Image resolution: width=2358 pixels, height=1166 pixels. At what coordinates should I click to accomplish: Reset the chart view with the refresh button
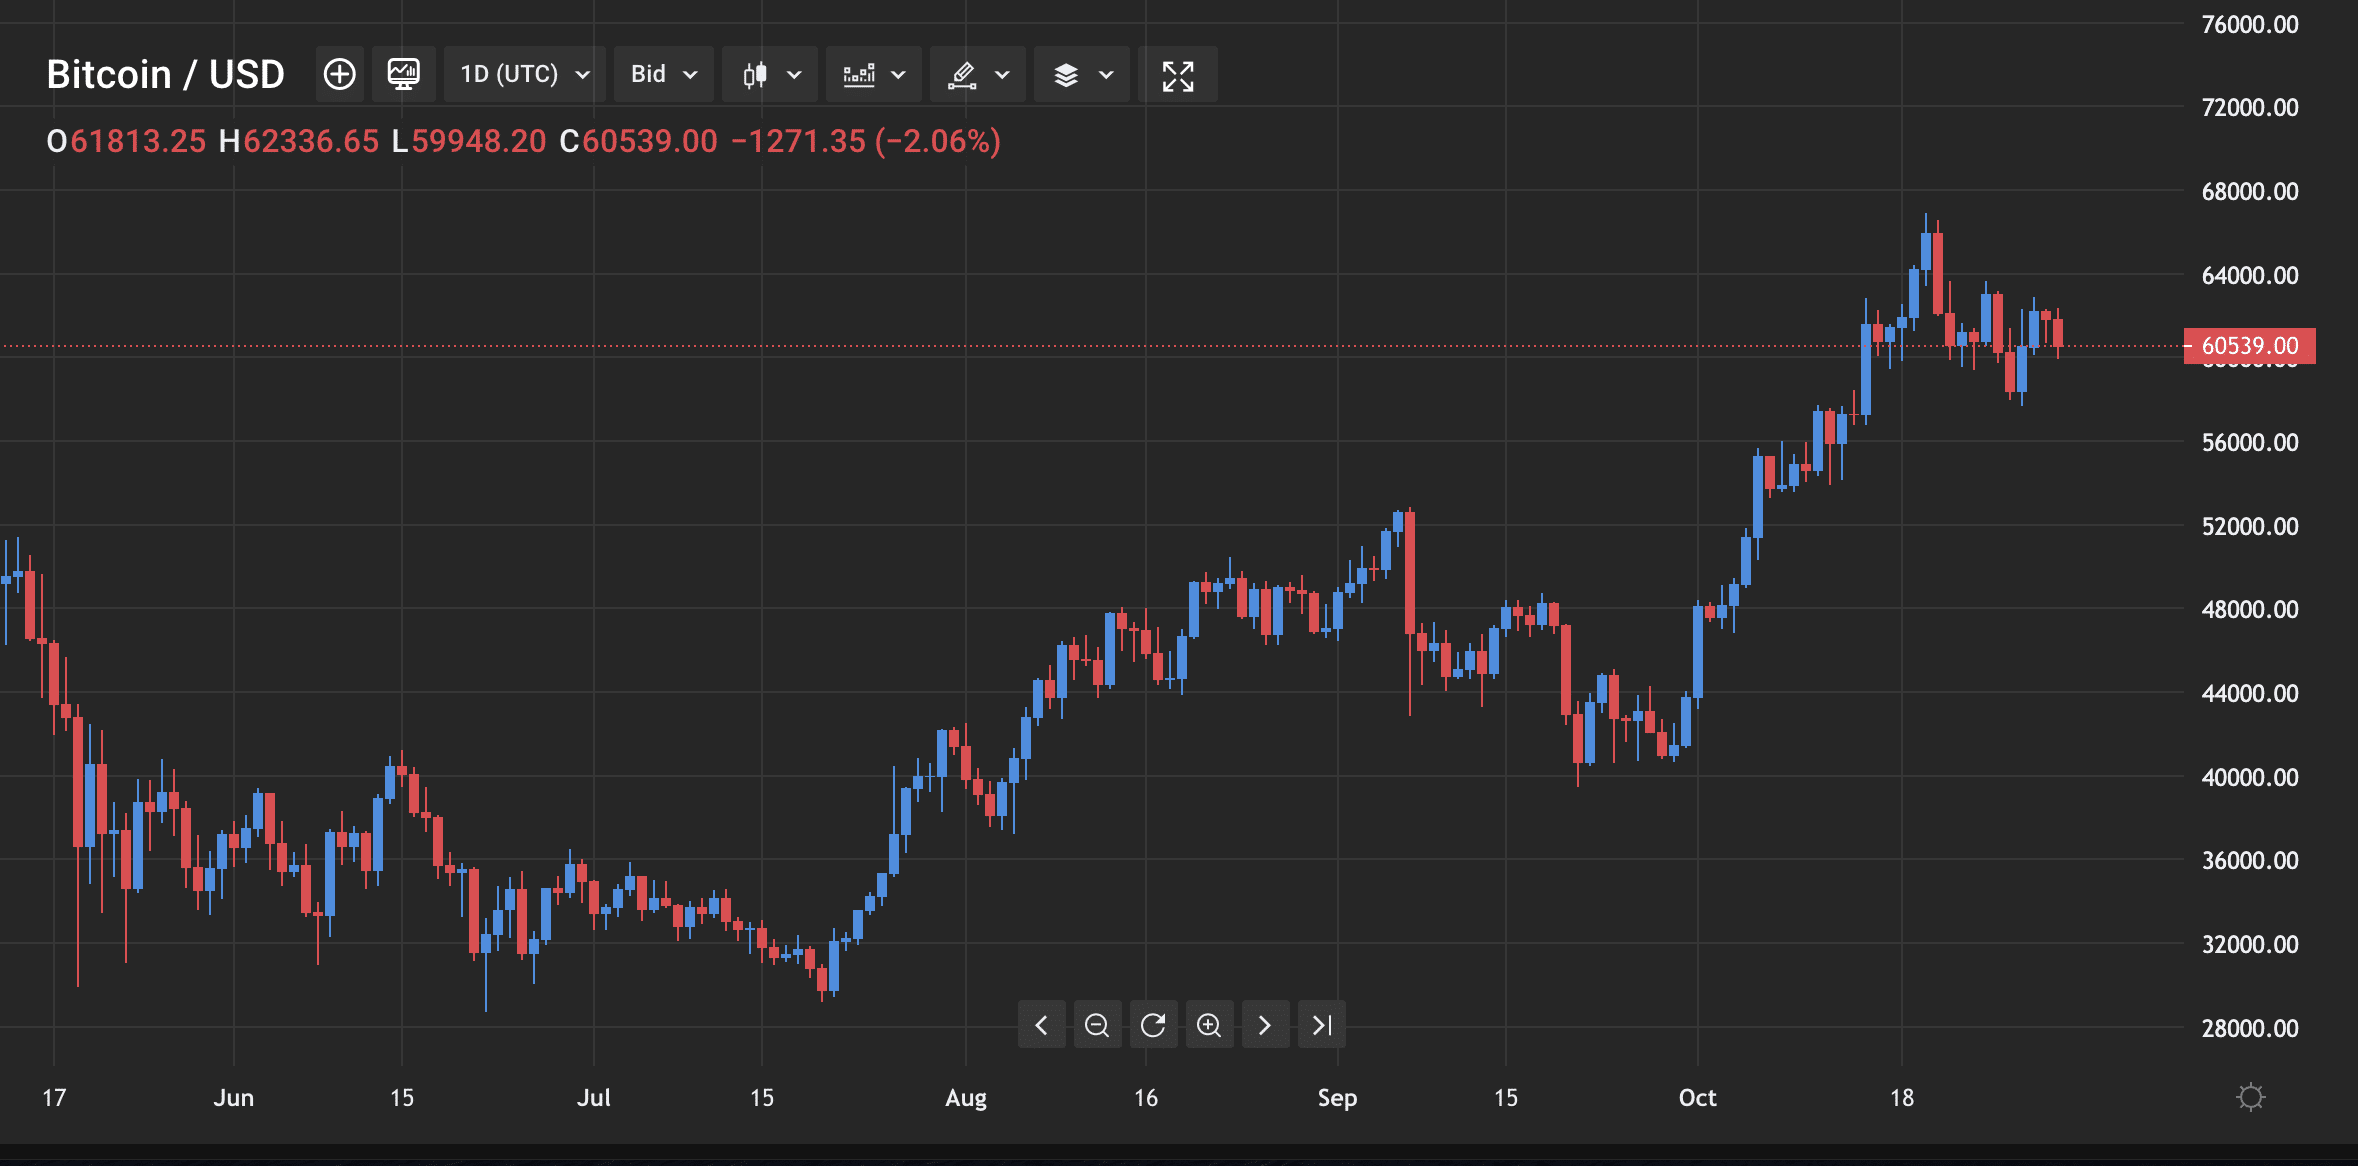point(1153,1025)
